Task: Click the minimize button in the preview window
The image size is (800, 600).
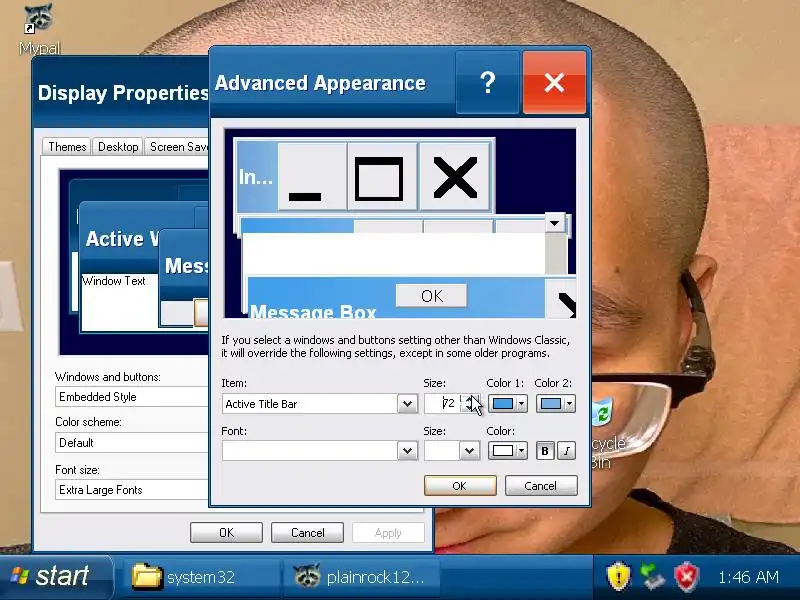Action: pyautogui.click(x=312, y=177)
